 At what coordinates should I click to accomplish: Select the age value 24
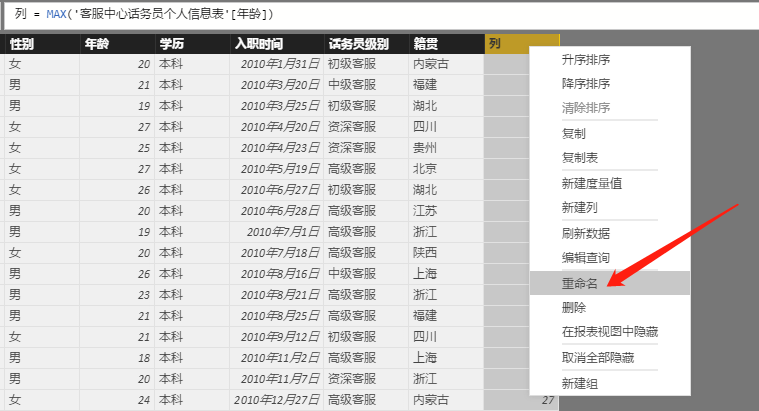[x=144, y=400]
